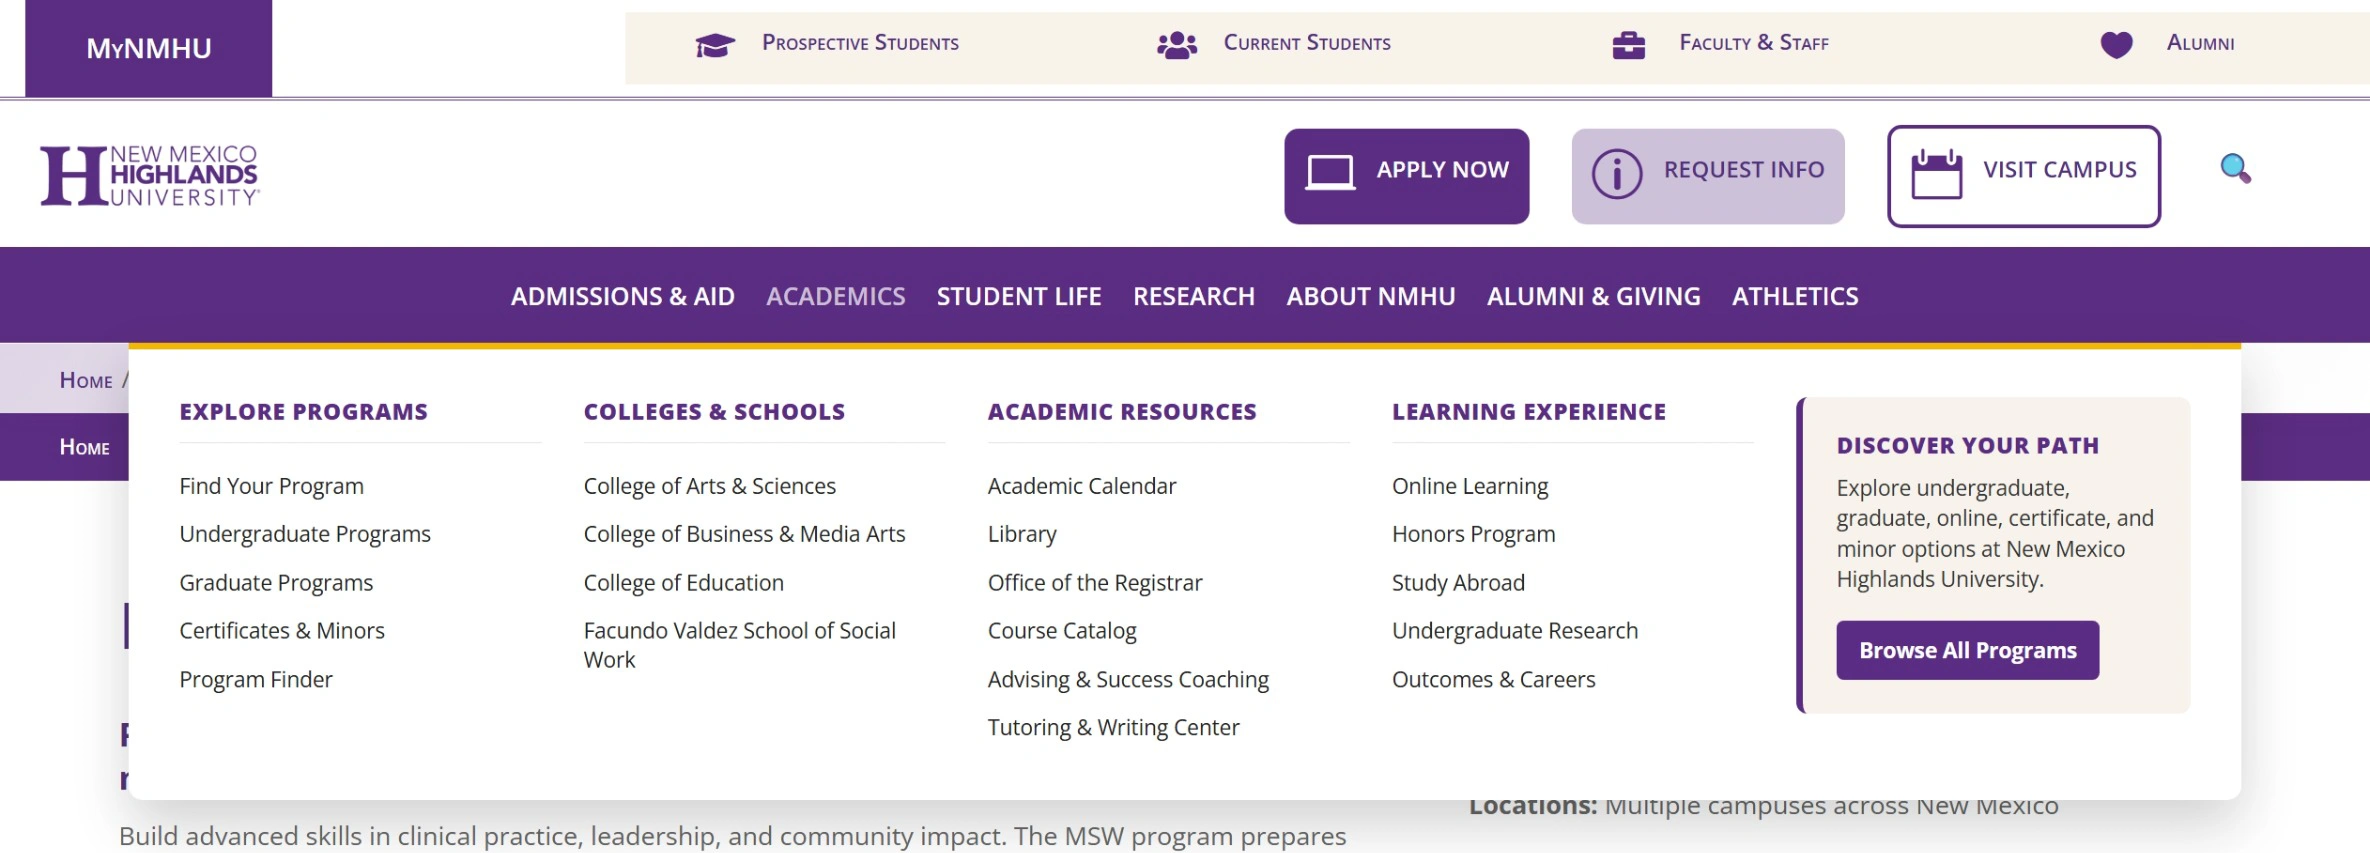This screenshot has width=2370, height=853.
Task: Click the Explore Programs heading
Action: click(304, 412)
